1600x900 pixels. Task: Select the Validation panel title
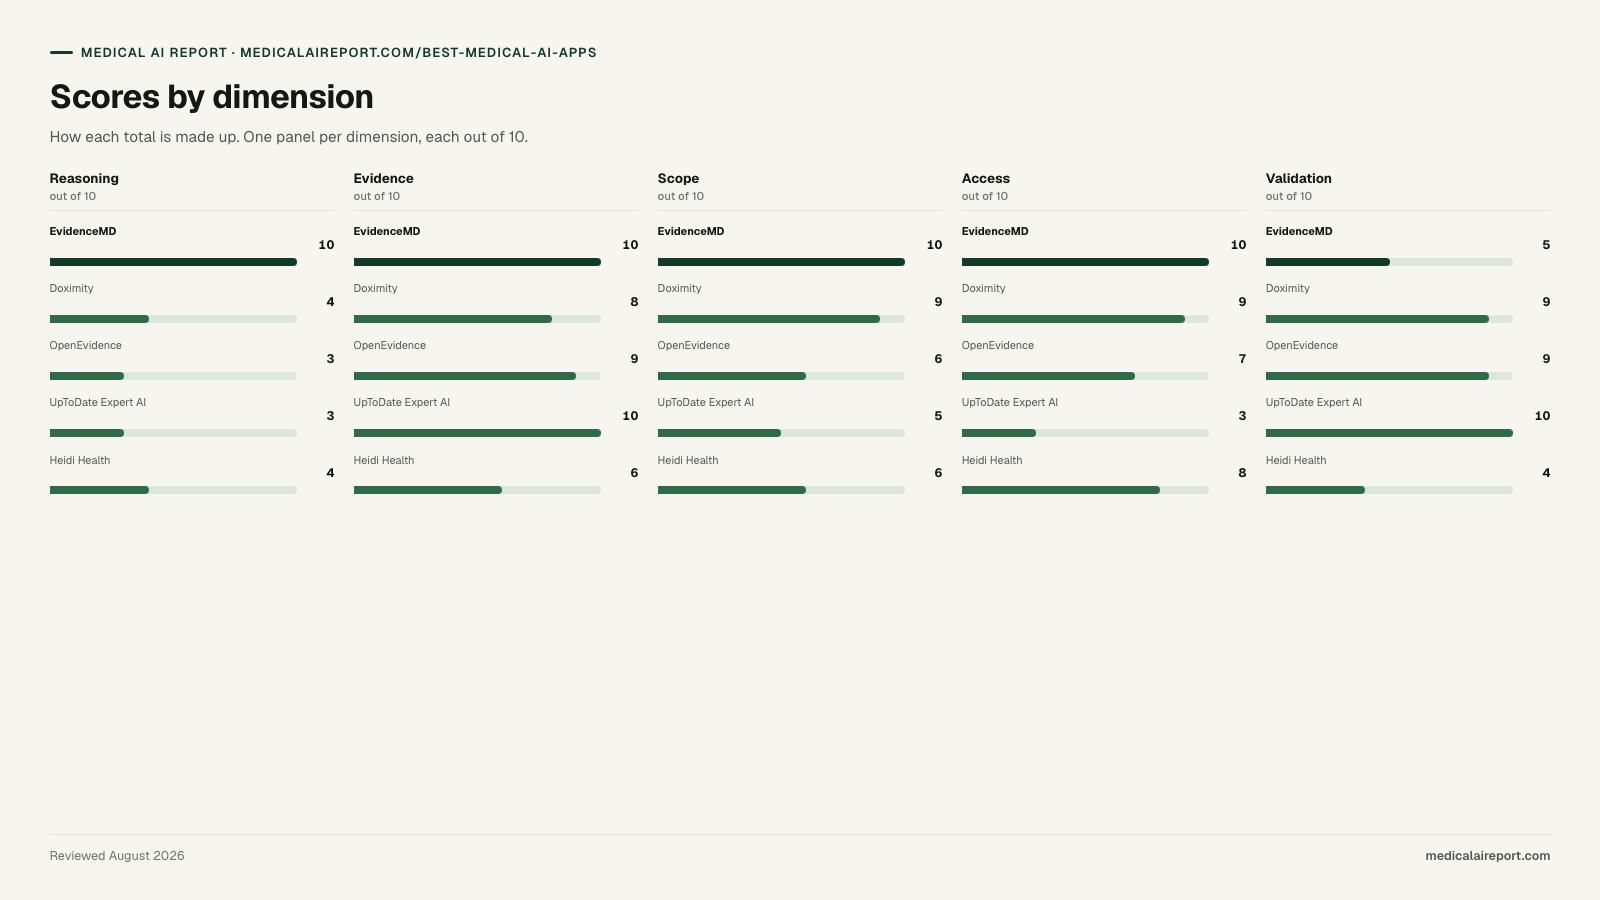click(x=1298, y=178)
